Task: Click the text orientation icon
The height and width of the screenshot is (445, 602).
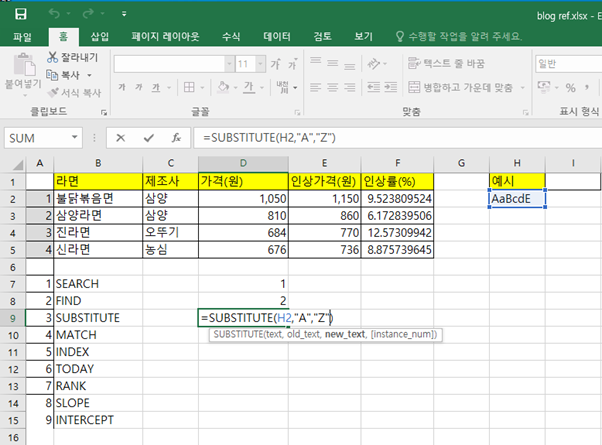Action: [x=373, y=63]
